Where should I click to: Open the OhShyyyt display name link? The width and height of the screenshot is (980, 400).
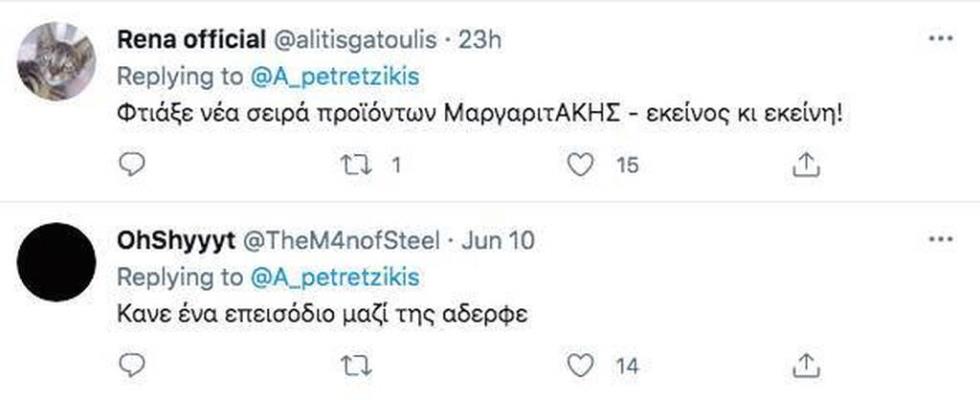[x=176, y=240]
